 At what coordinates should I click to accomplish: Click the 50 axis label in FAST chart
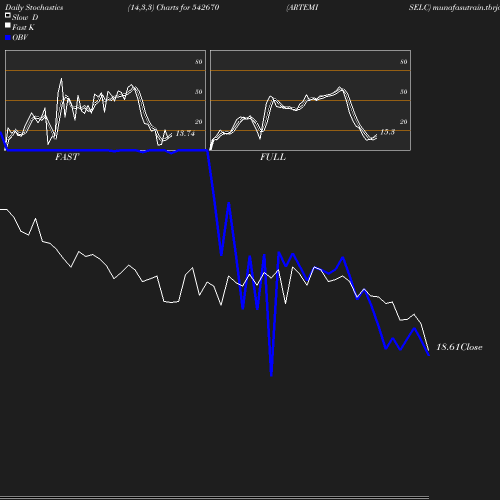tap(199, 92)
